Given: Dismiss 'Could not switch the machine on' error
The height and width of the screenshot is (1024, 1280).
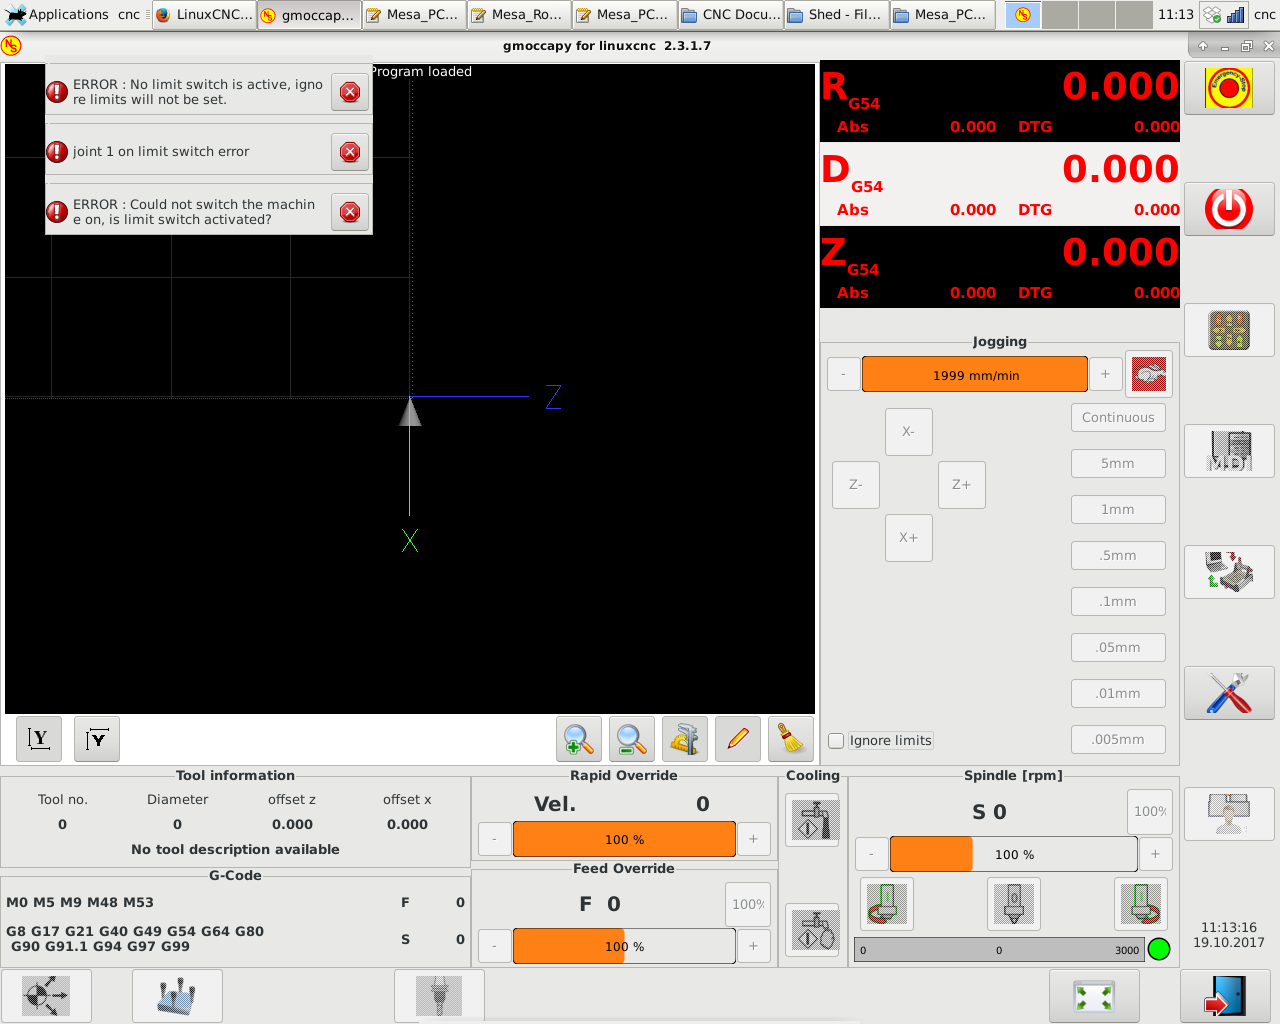Looking at the screenshot, I should tap(350, 212).
